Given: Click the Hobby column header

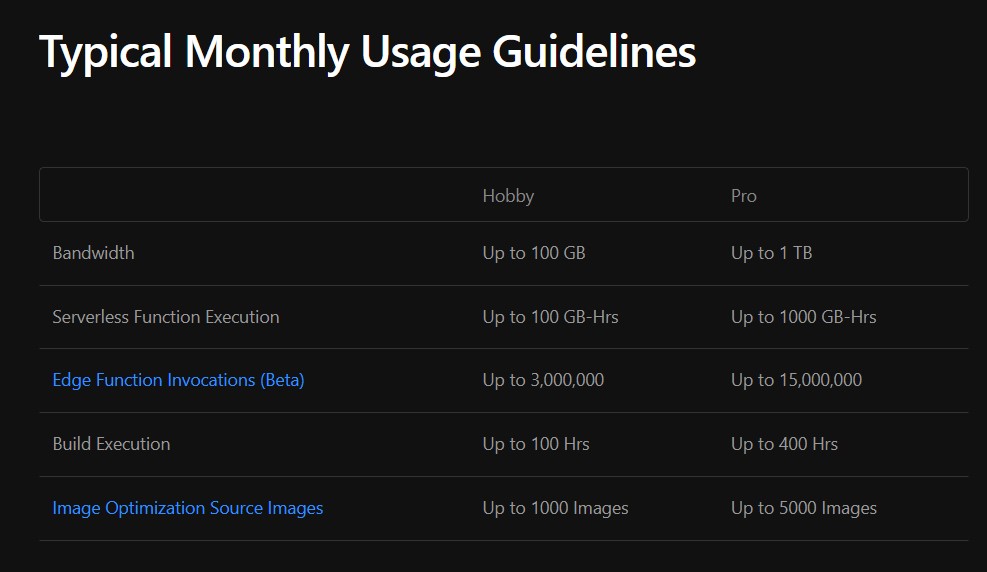Looking at the screenshot, I should click(508, 196).
